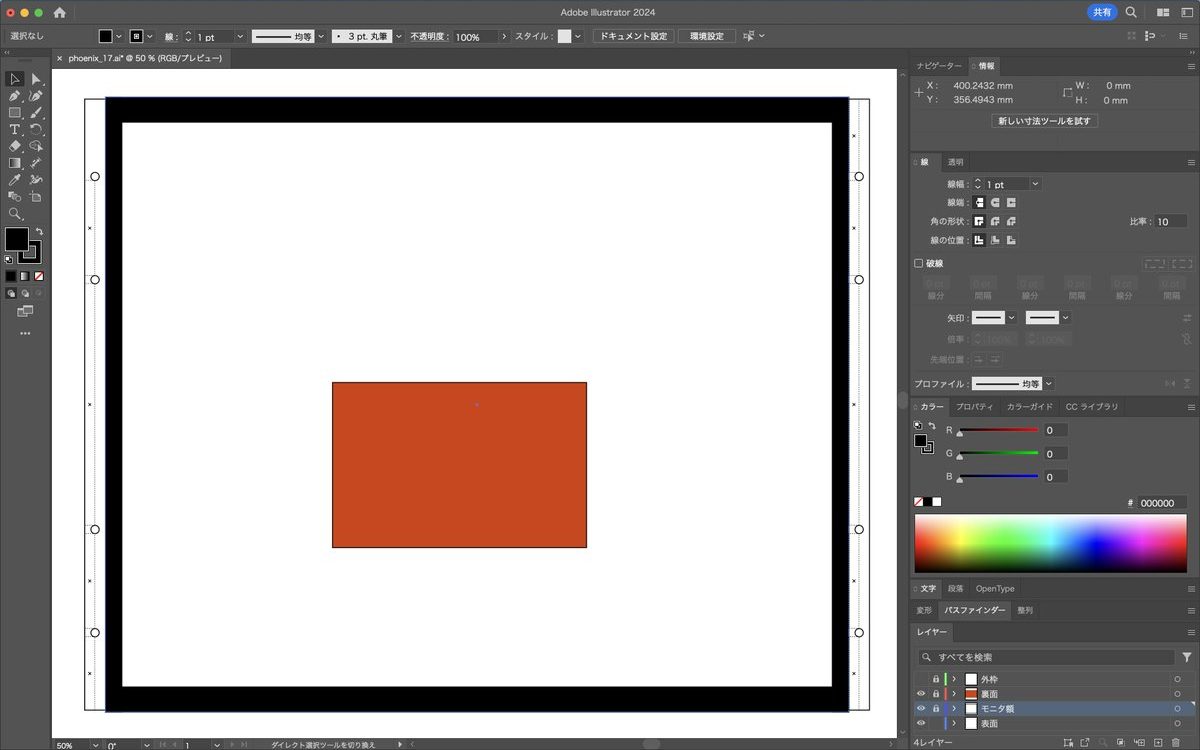Click the すべてを検索 layer search field

[1050, 657]
